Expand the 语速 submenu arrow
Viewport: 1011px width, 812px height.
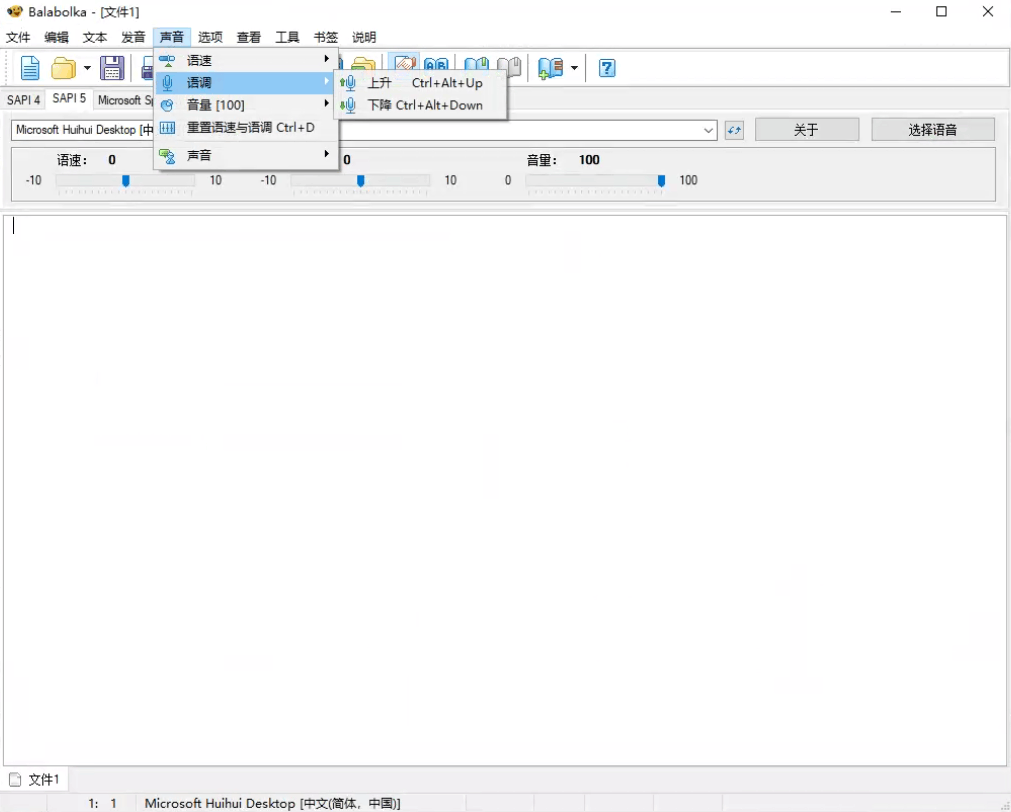[327, 59]
